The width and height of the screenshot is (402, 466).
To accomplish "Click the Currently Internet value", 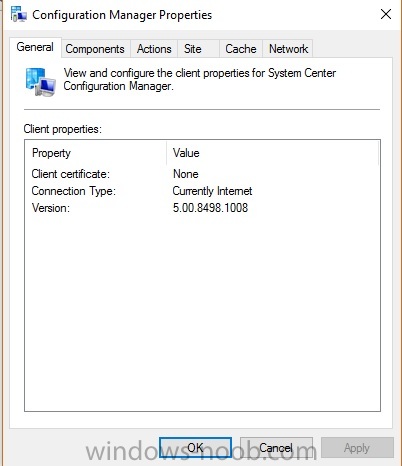I will coord(212,191).
